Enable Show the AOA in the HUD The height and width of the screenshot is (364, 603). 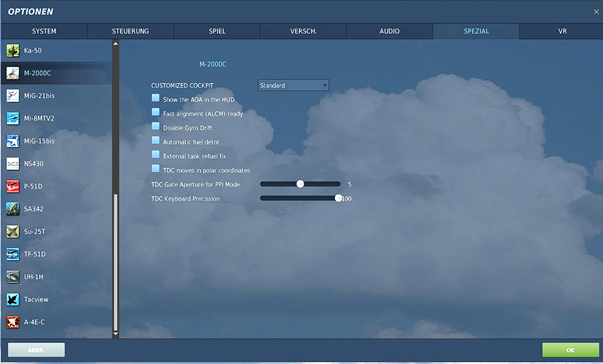tap(155, 98)
